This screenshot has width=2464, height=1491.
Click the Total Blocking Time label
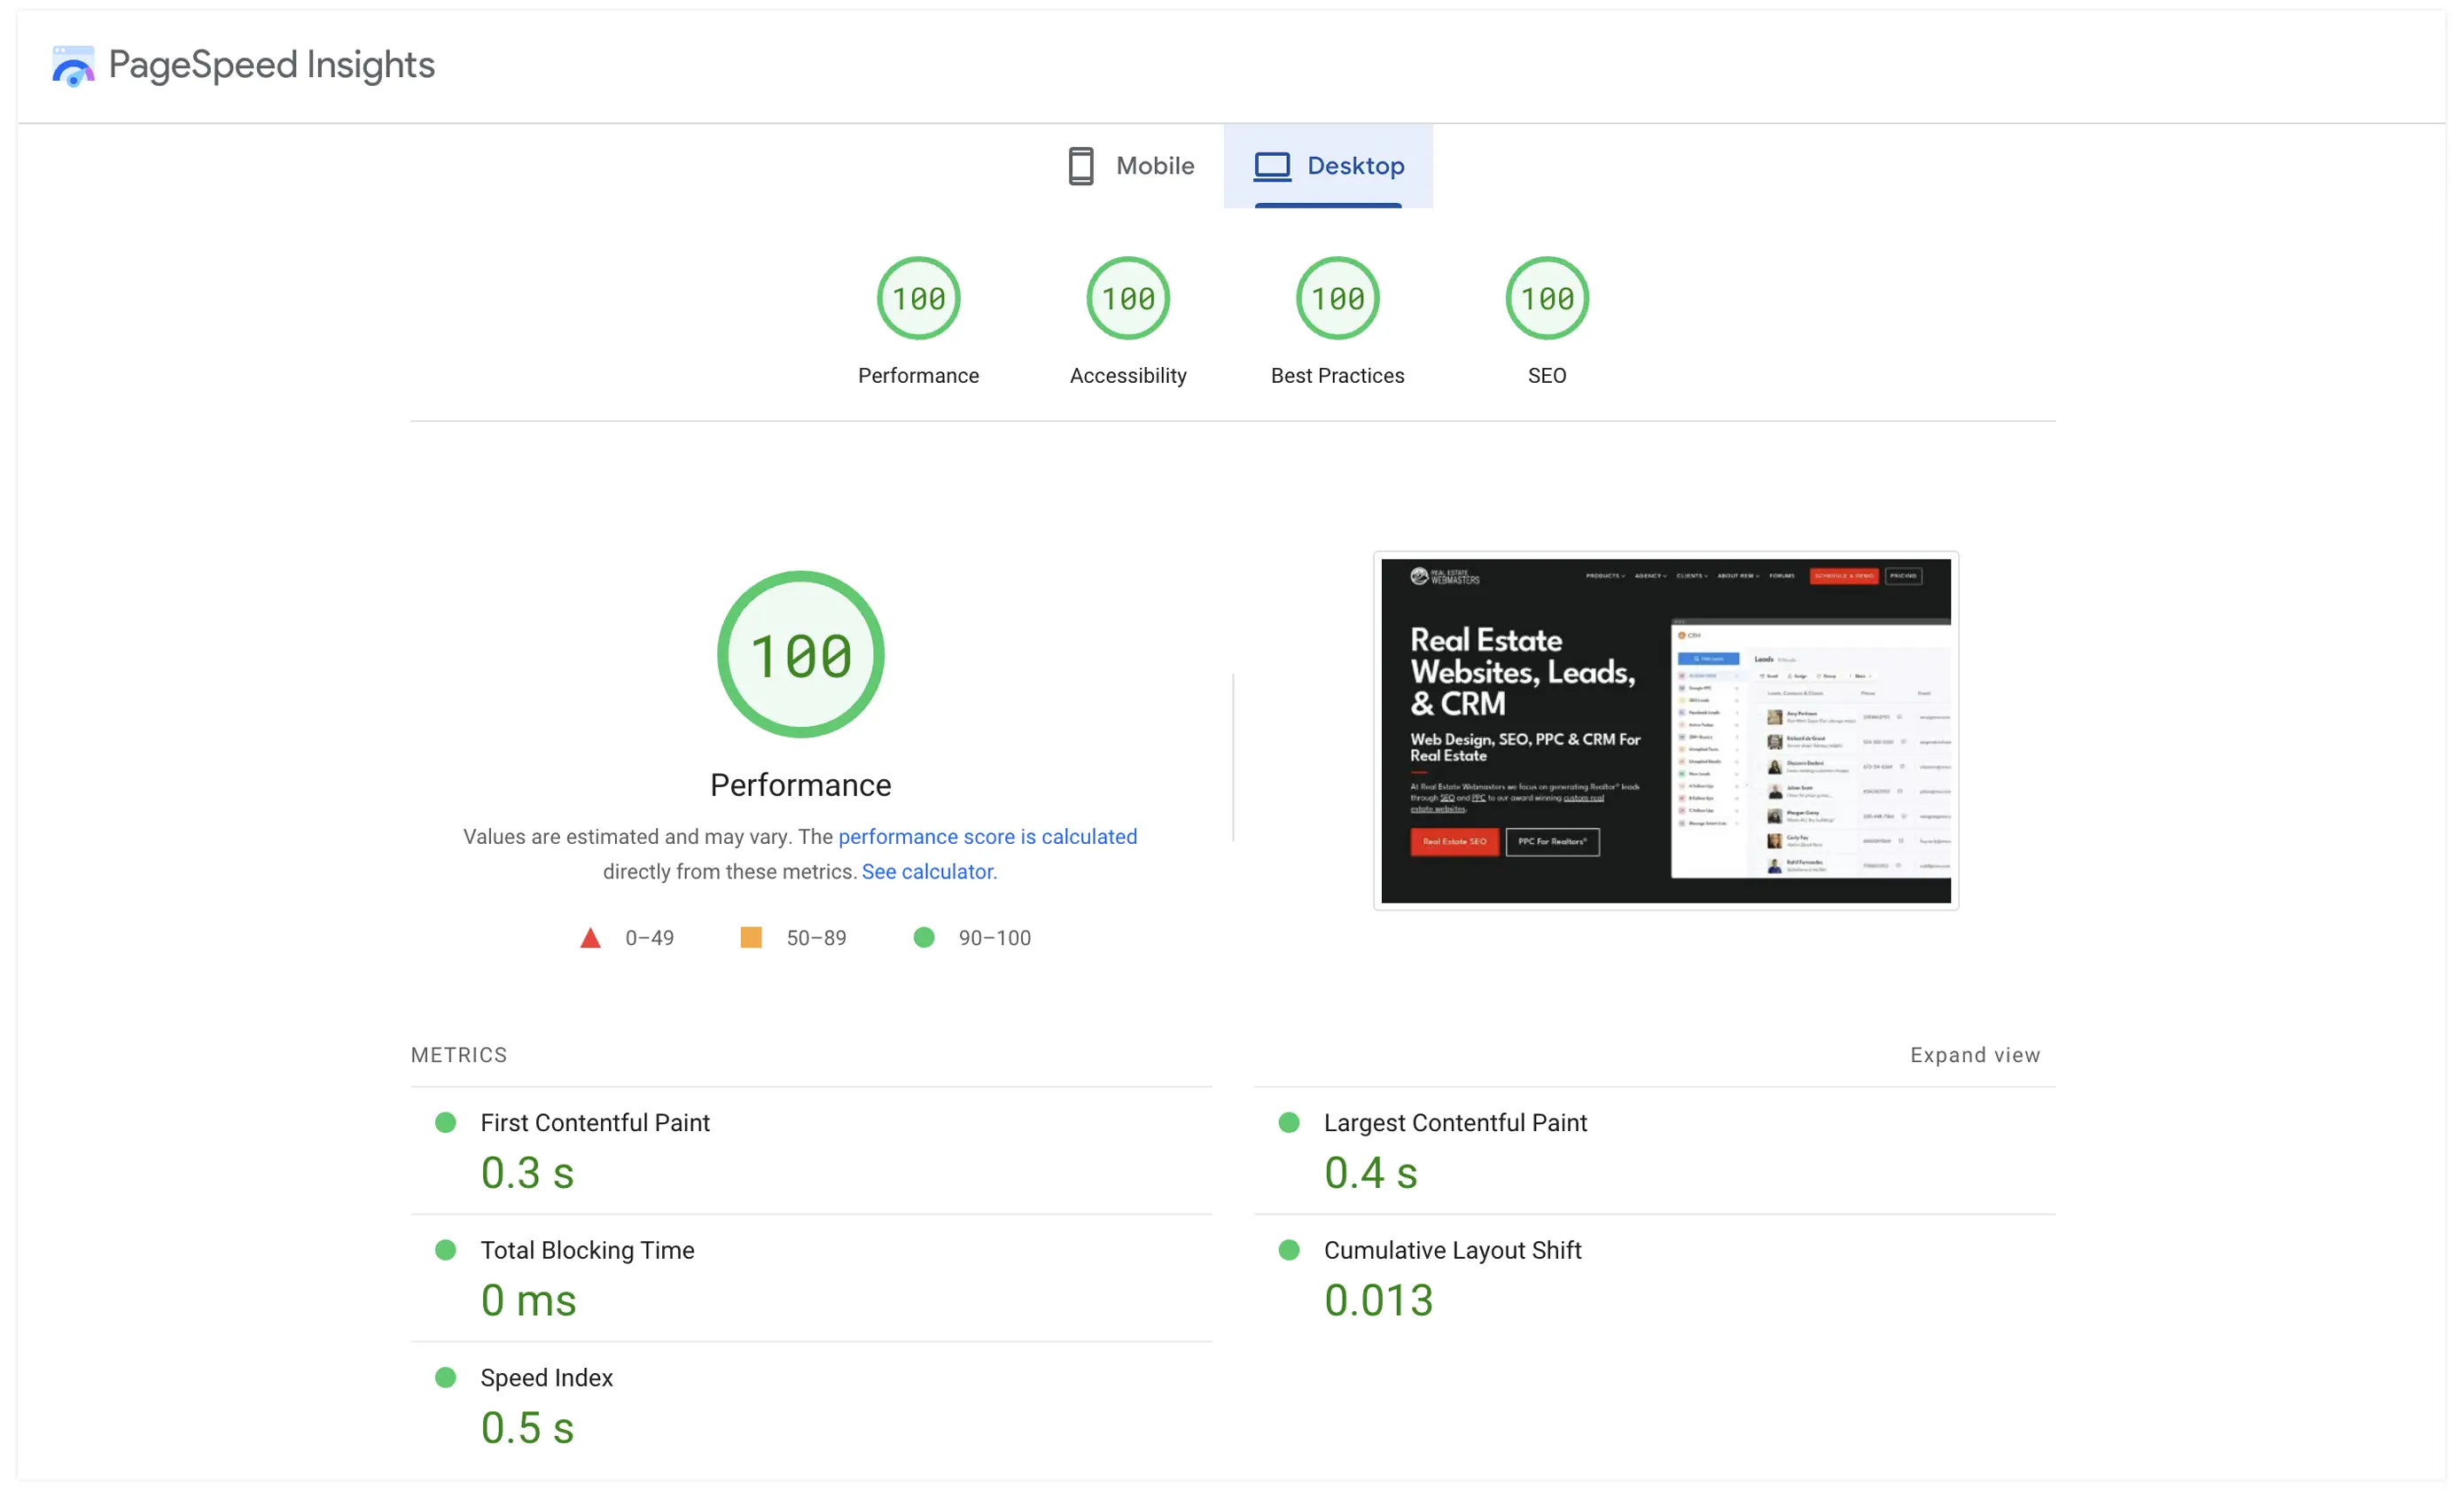pos(587,1250)
